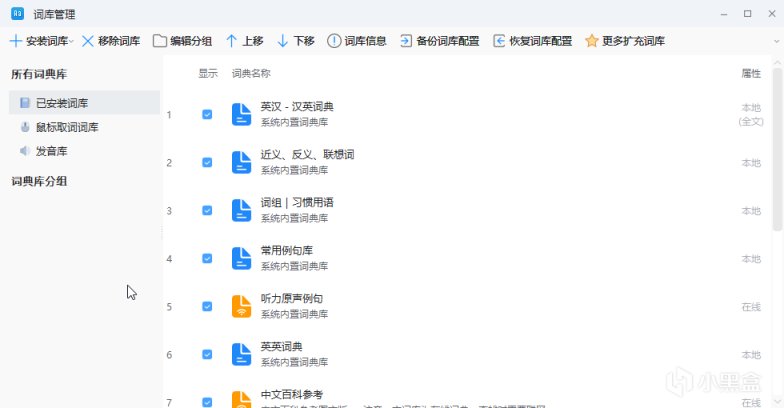Screen dimensions: 784x408
Task: Click the plus icon for 安装词库
Action: (16, 41)
